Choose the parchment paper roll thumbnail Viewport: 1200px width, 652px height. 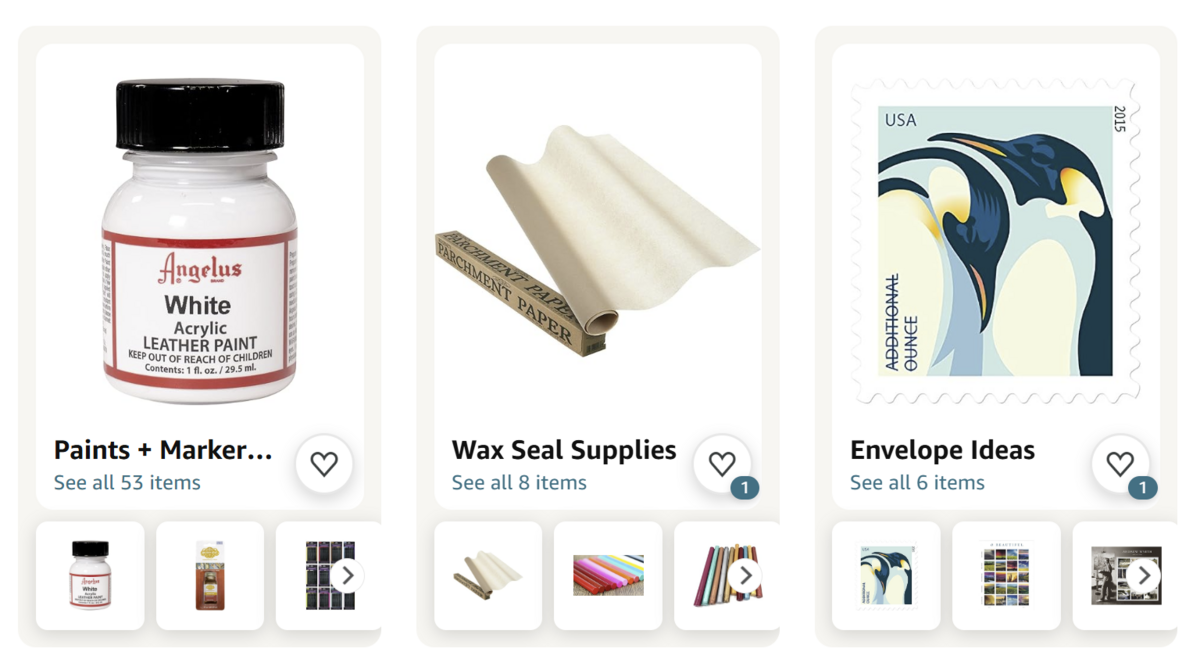click(x=488, y=576)
